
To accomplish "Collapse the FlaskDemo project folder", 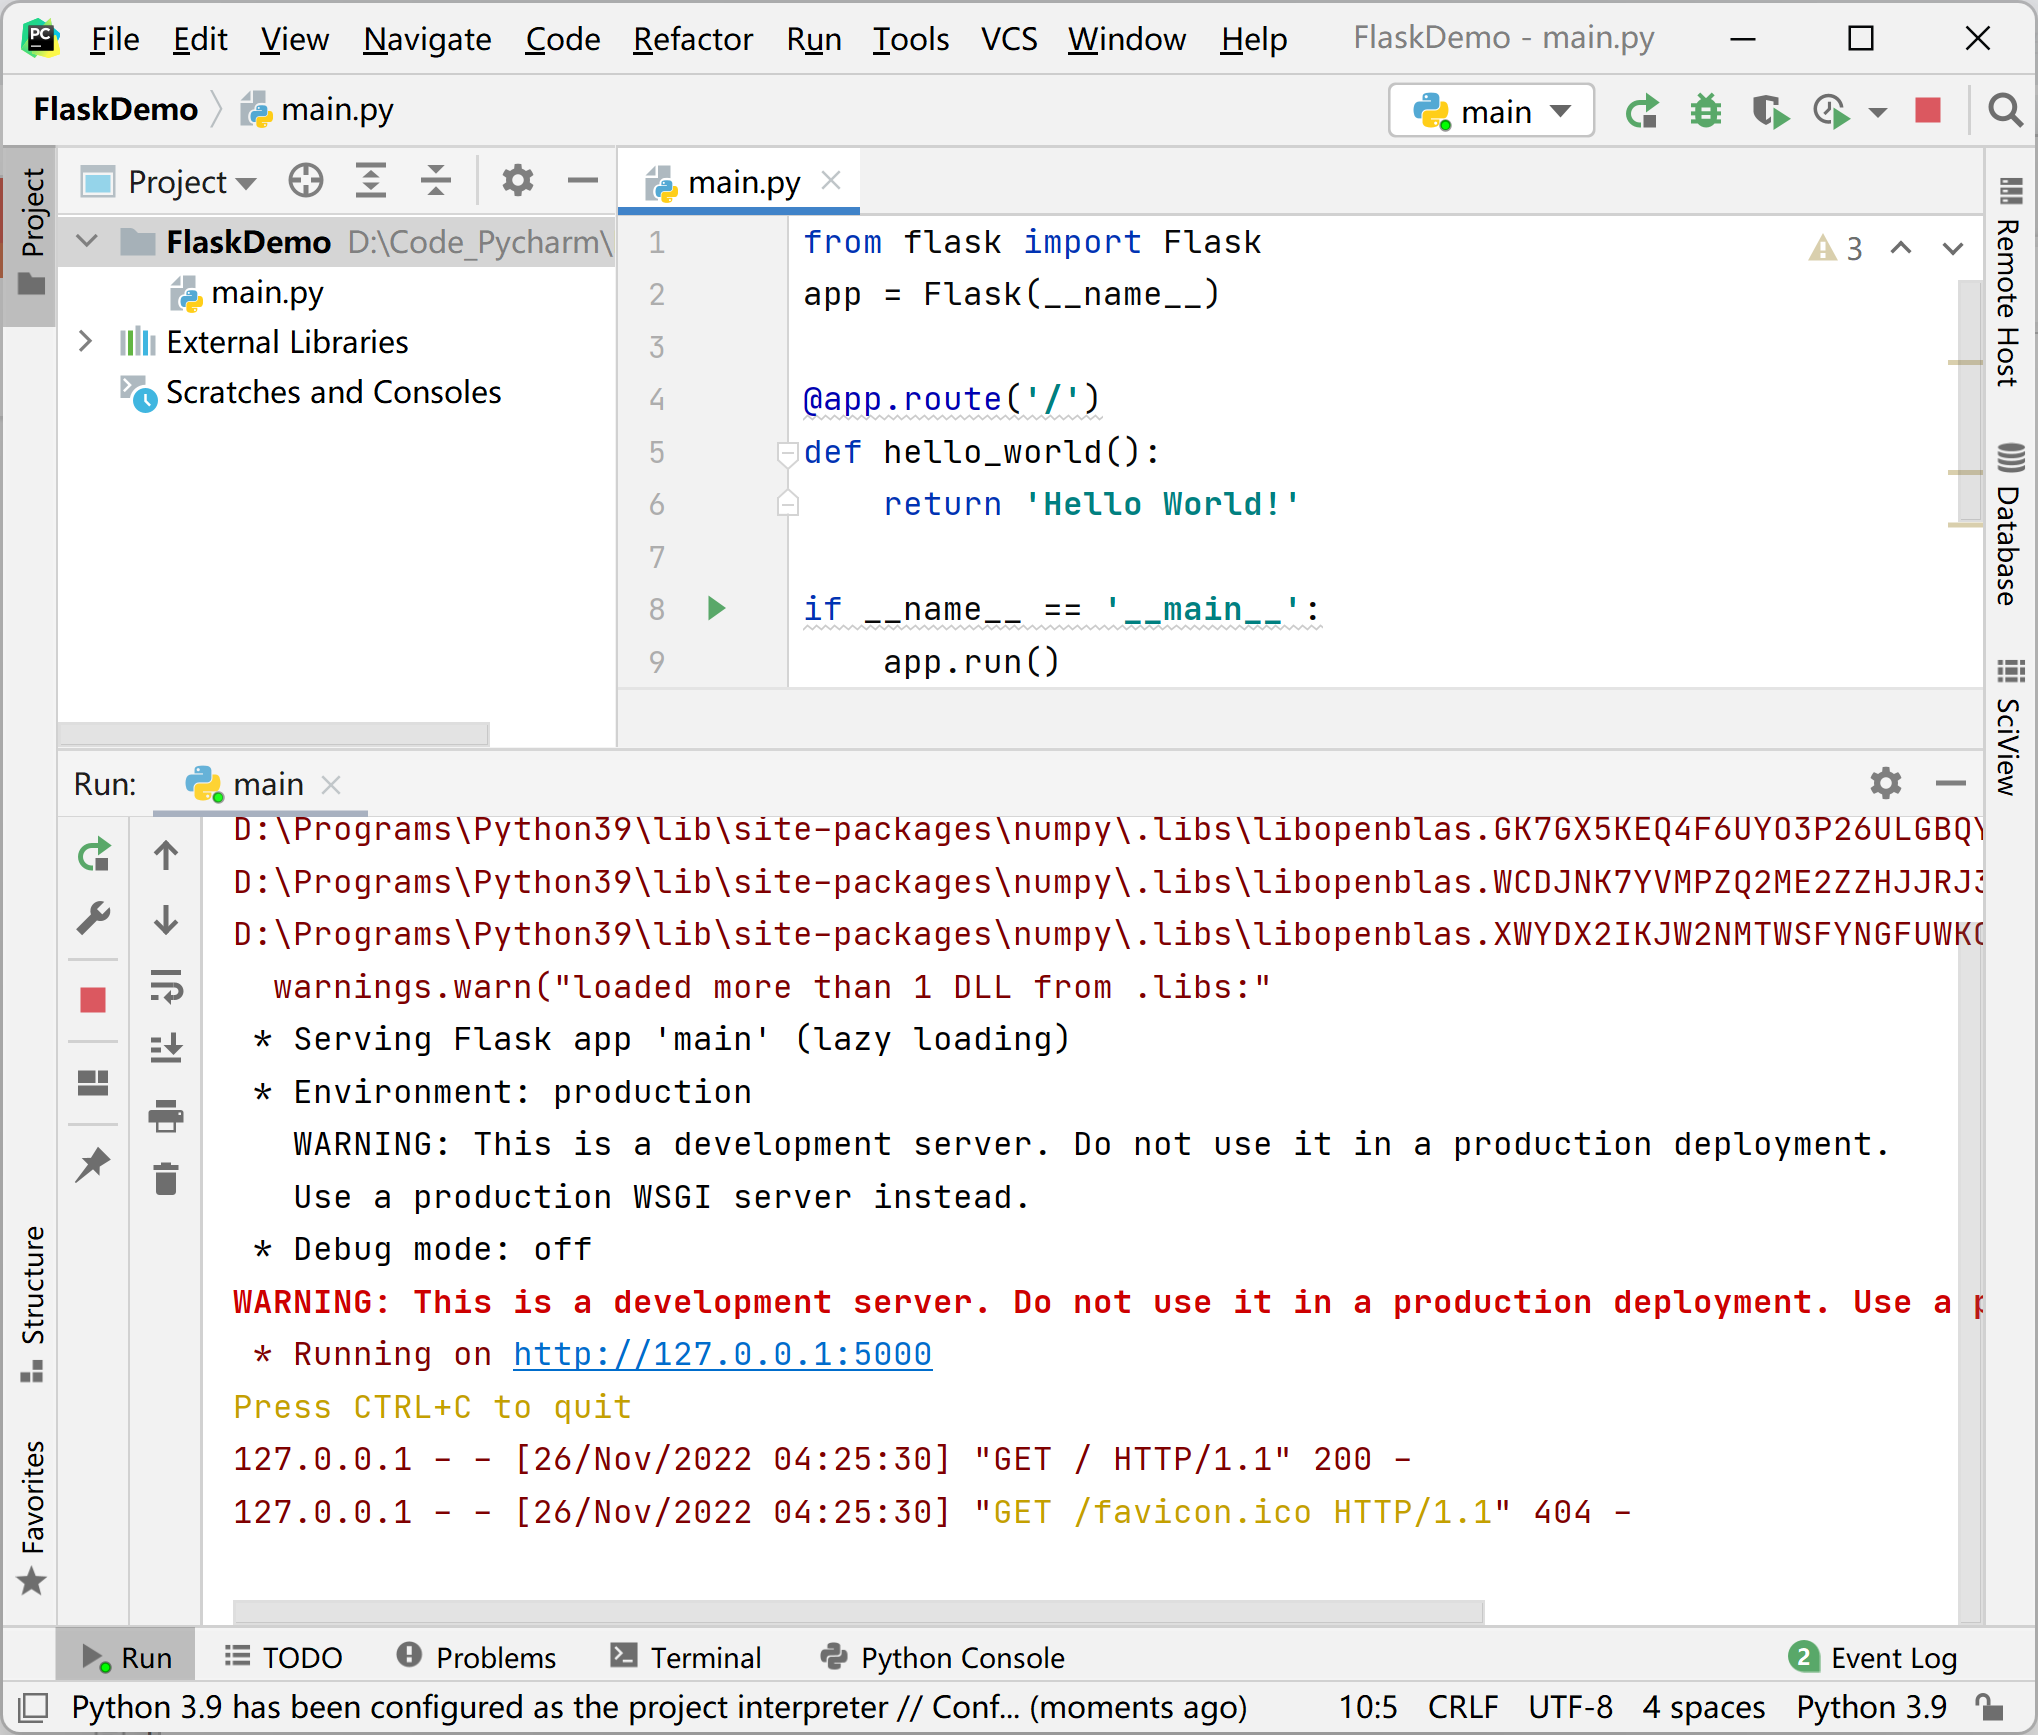I will click(88, 241).
